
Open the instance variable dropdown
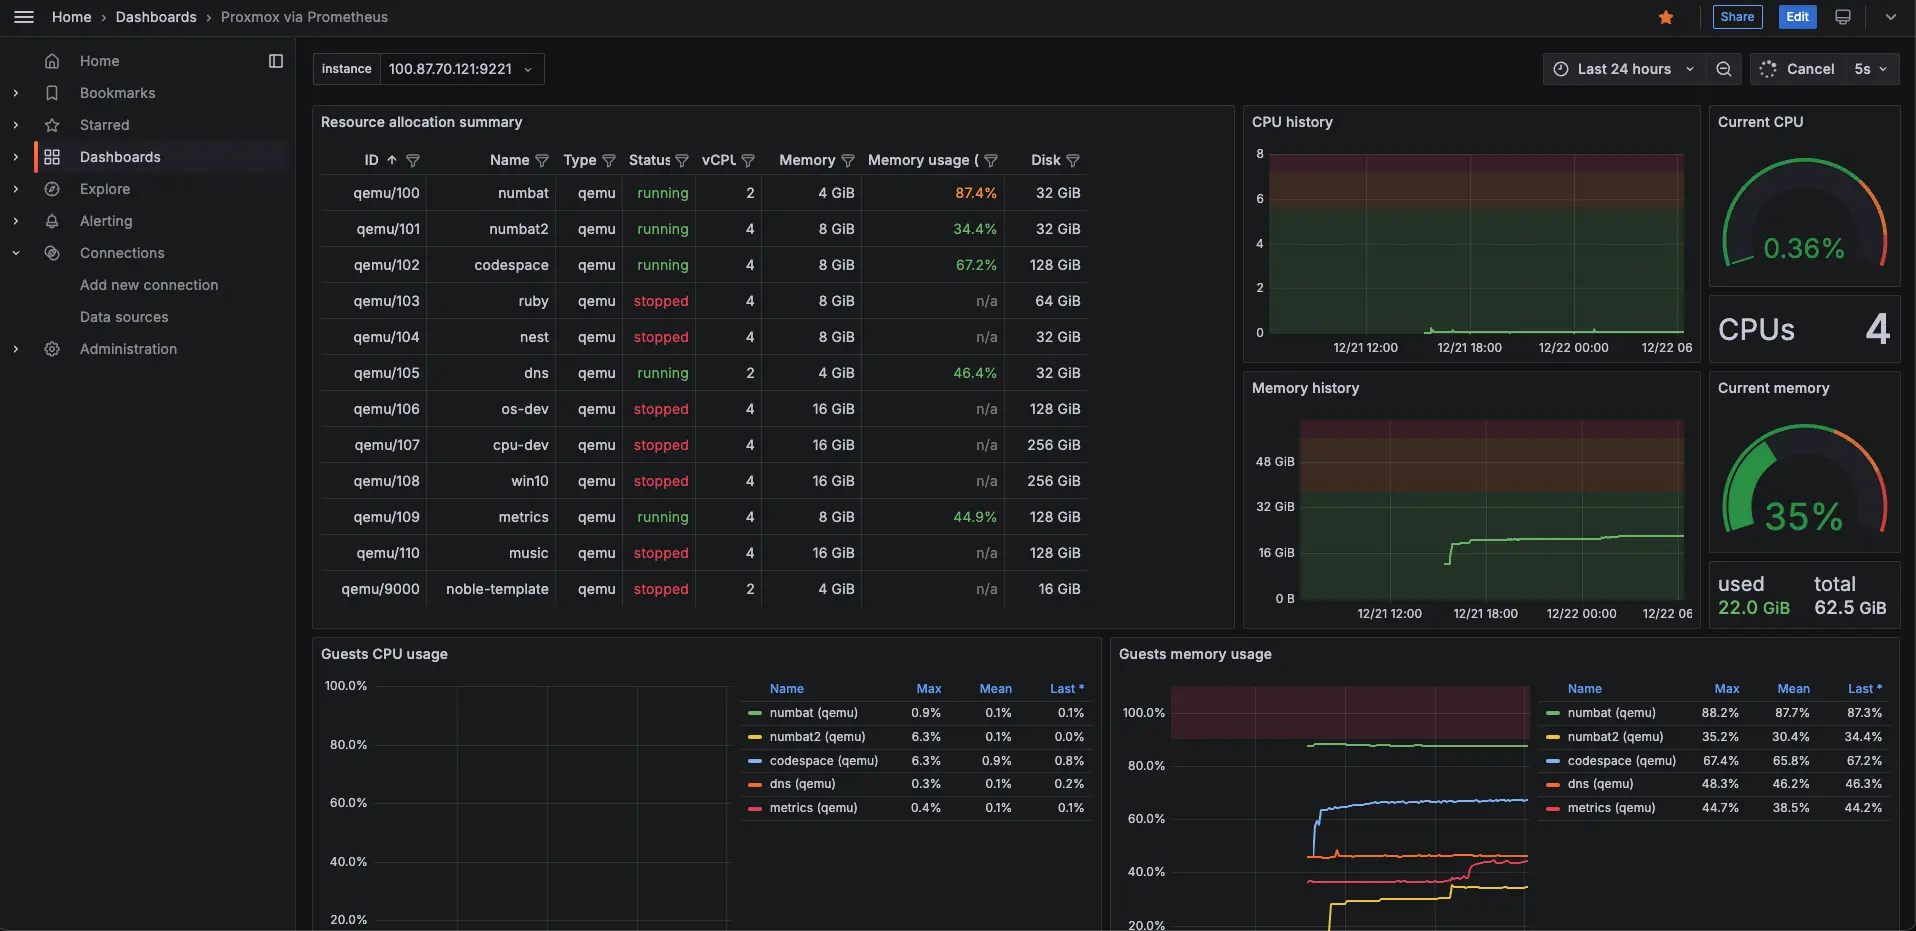coord(461,69)
